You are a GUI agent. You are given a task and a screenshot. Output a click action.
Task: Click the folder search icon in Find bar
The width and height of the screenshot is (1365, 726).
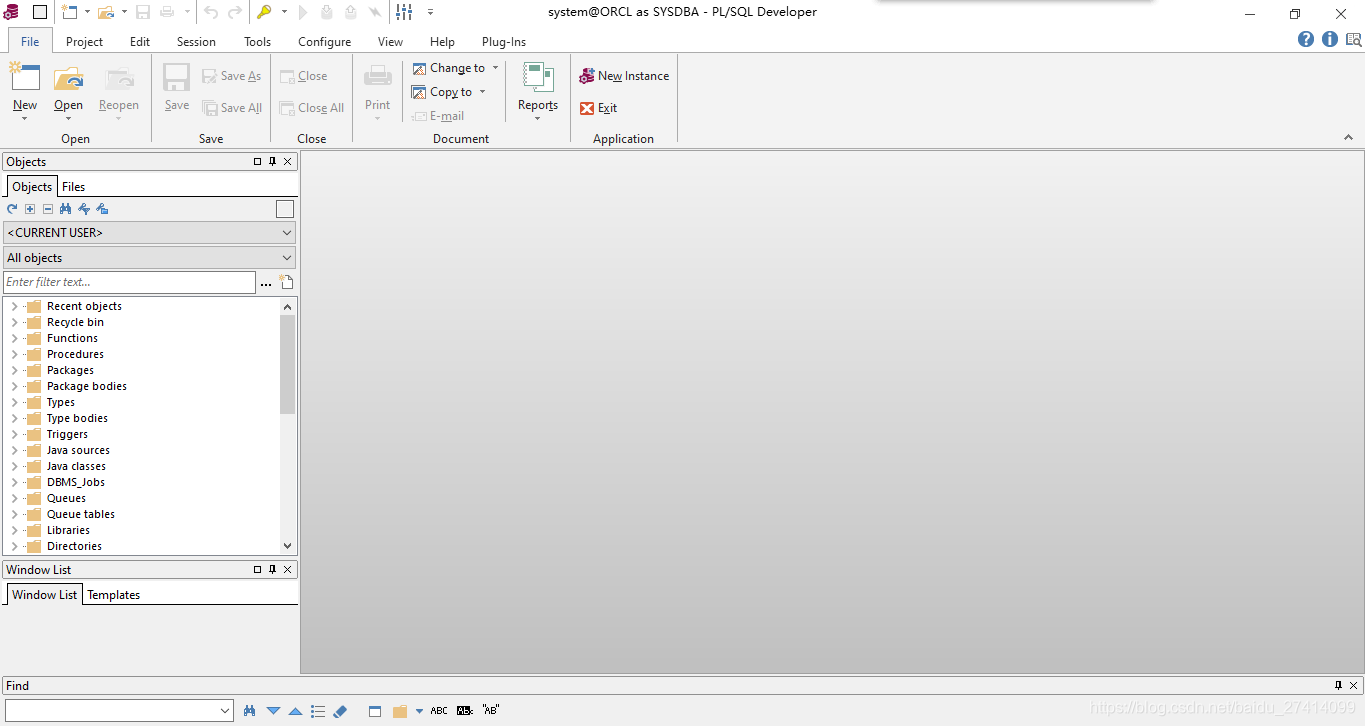point(400,711)
